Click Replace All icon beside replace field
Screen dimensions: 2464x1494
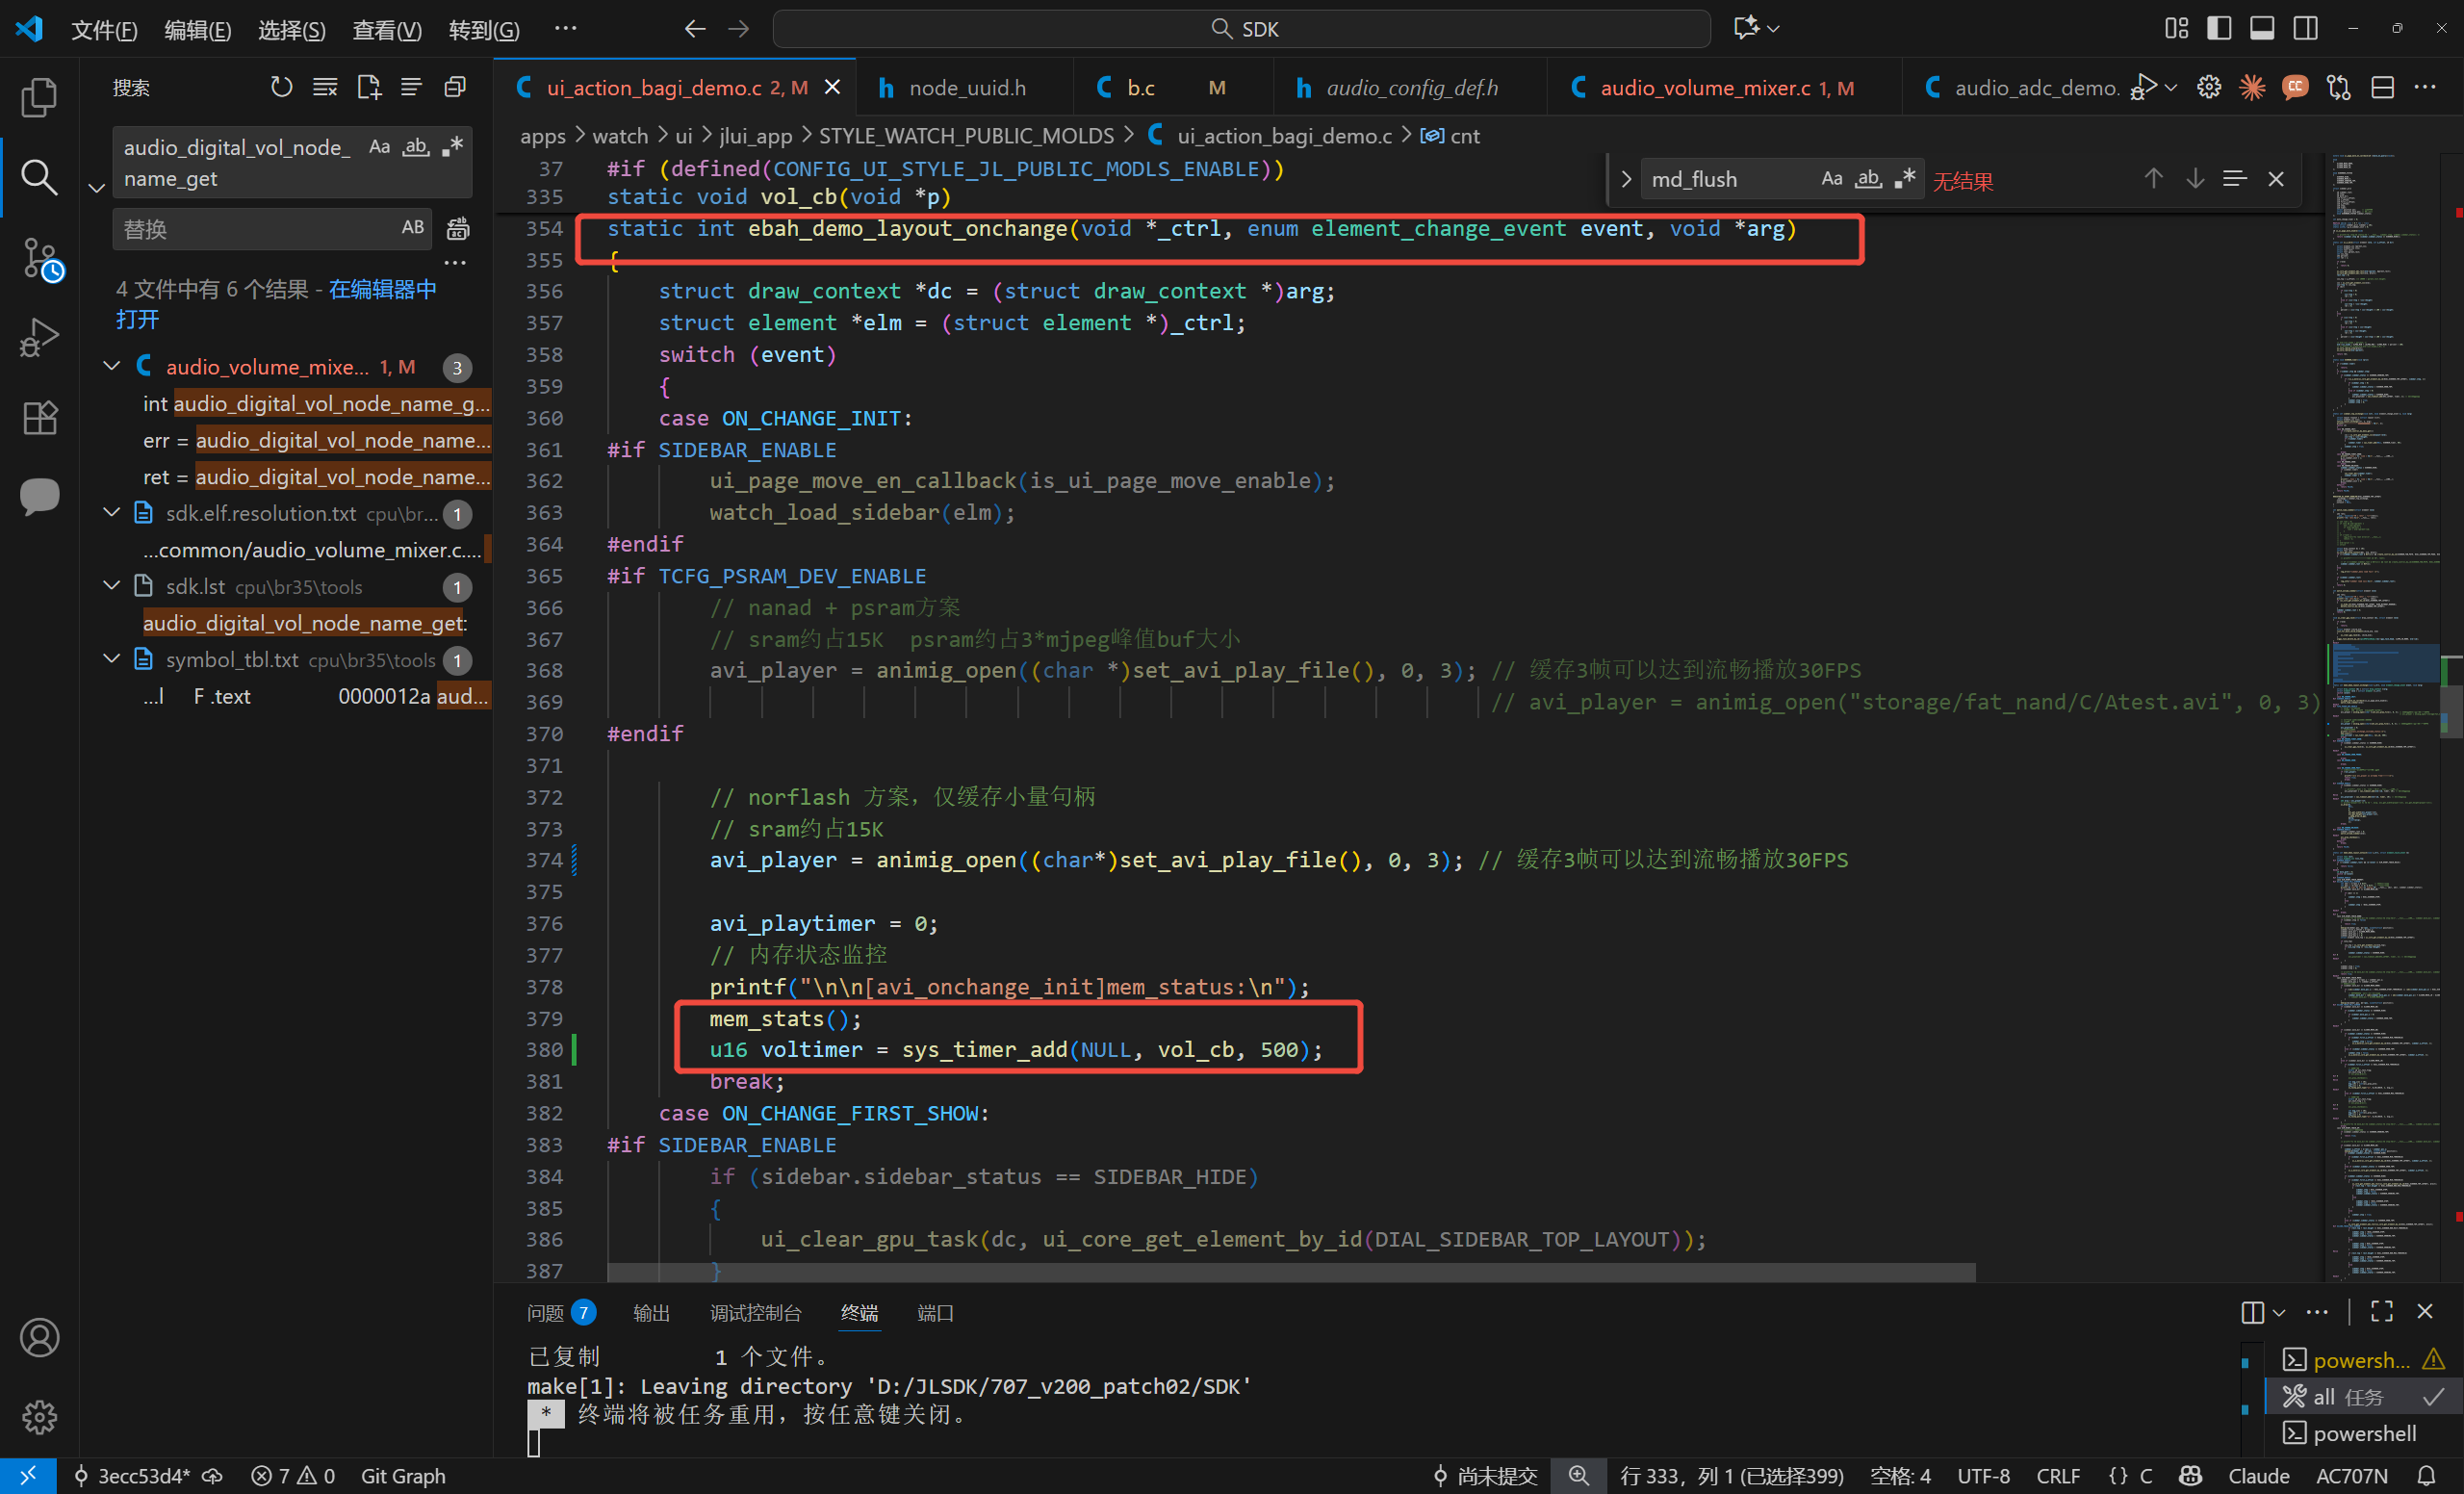(457, 229)
